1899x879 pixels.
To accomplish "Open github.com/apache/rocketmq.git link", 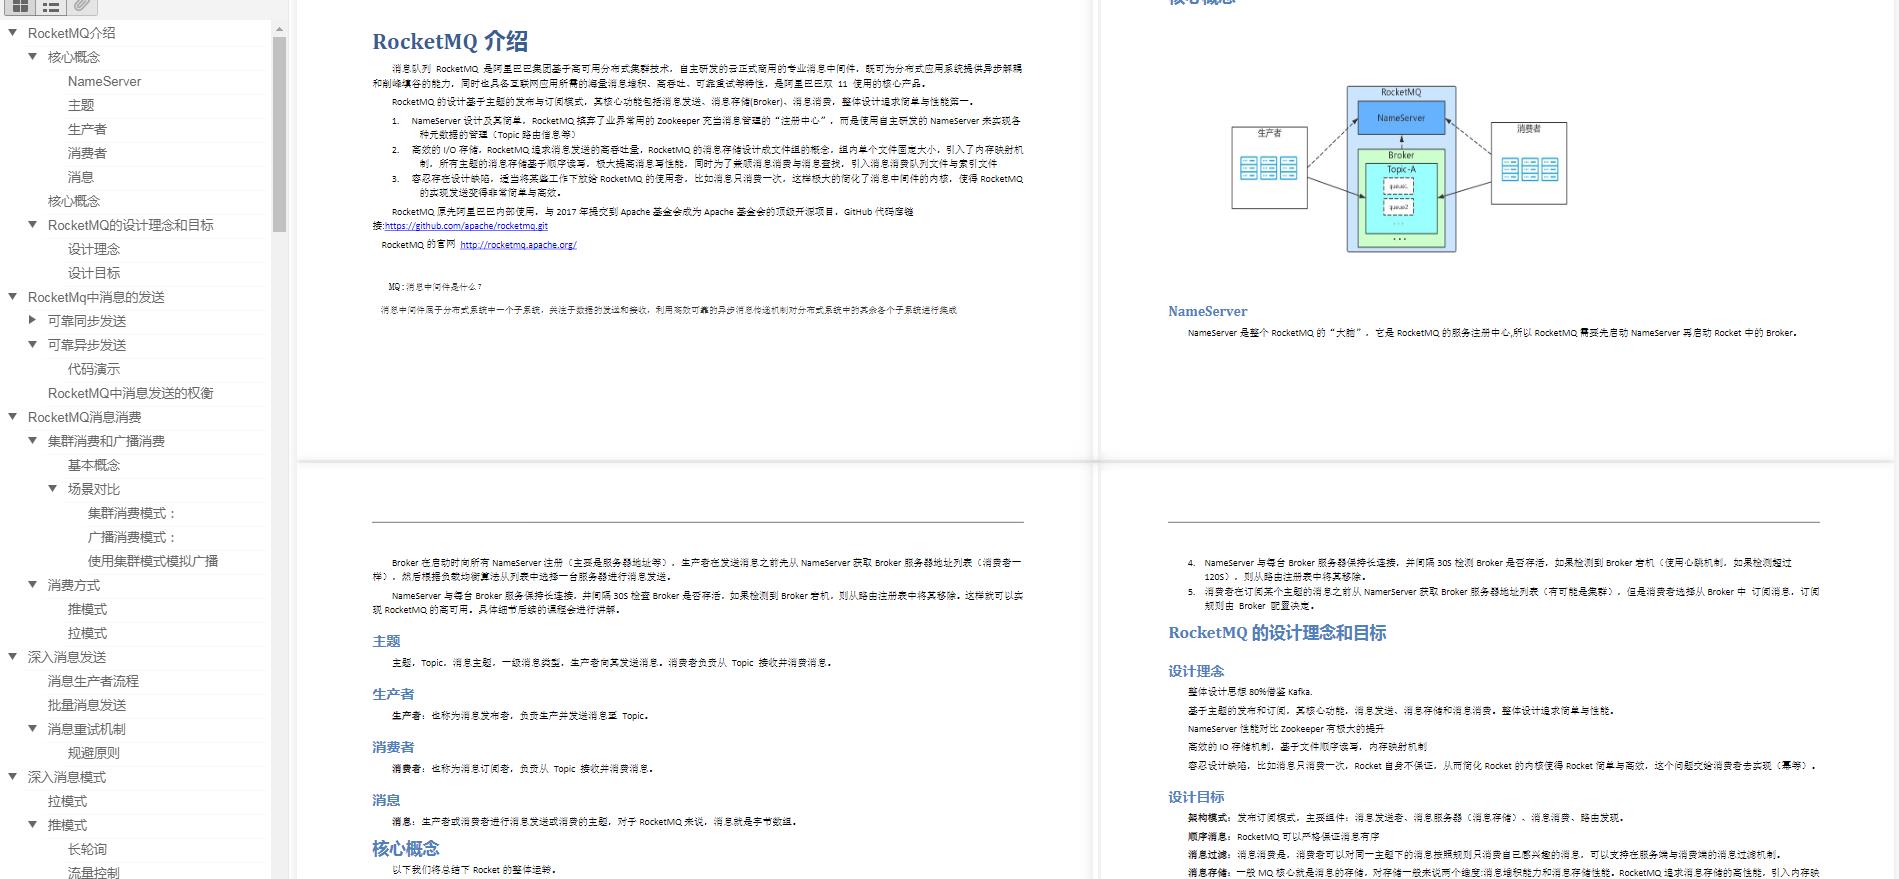I will [x=466, y=226].
